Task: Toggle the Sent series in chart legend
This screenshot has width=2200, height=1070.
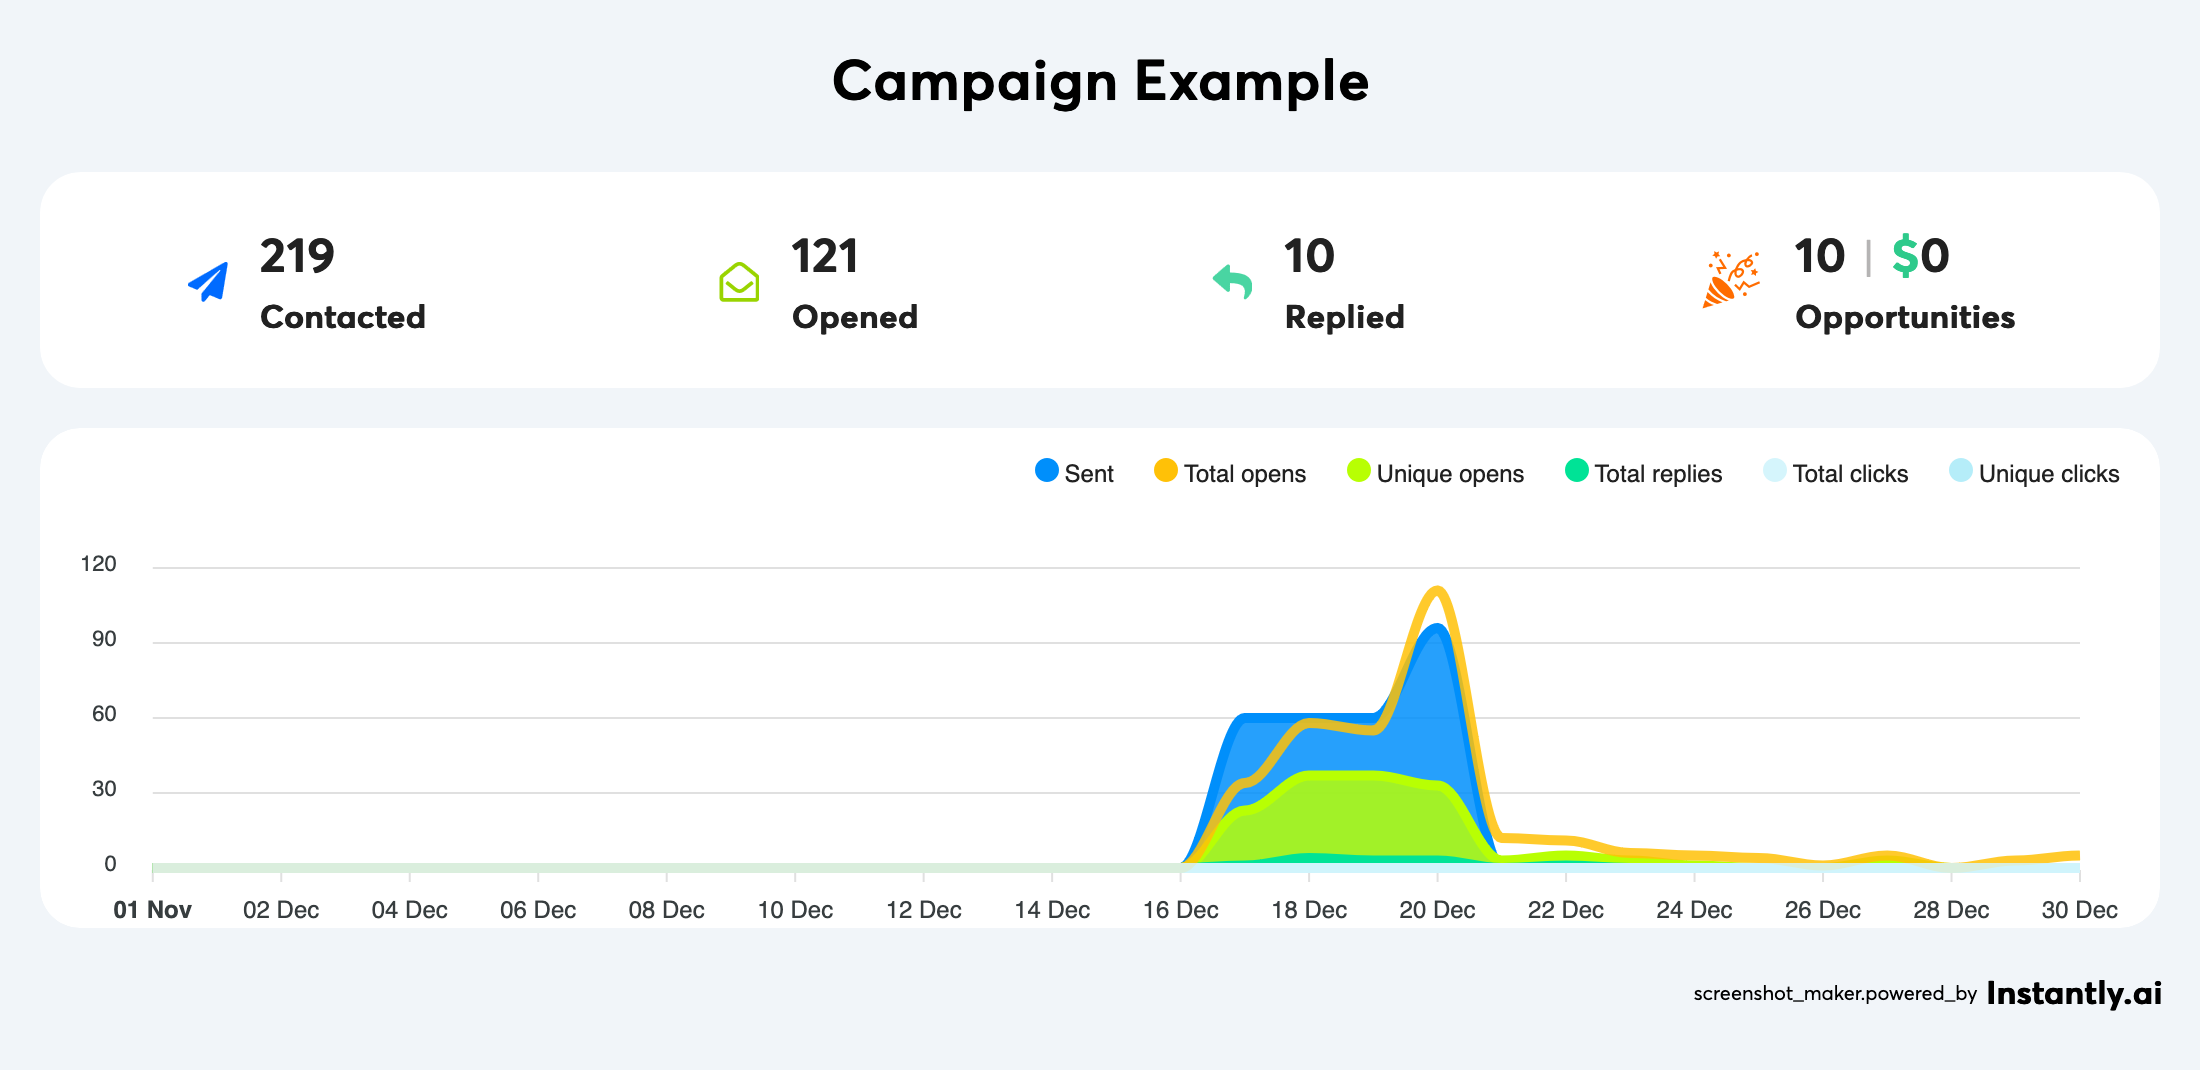Action: (1074, 473)
